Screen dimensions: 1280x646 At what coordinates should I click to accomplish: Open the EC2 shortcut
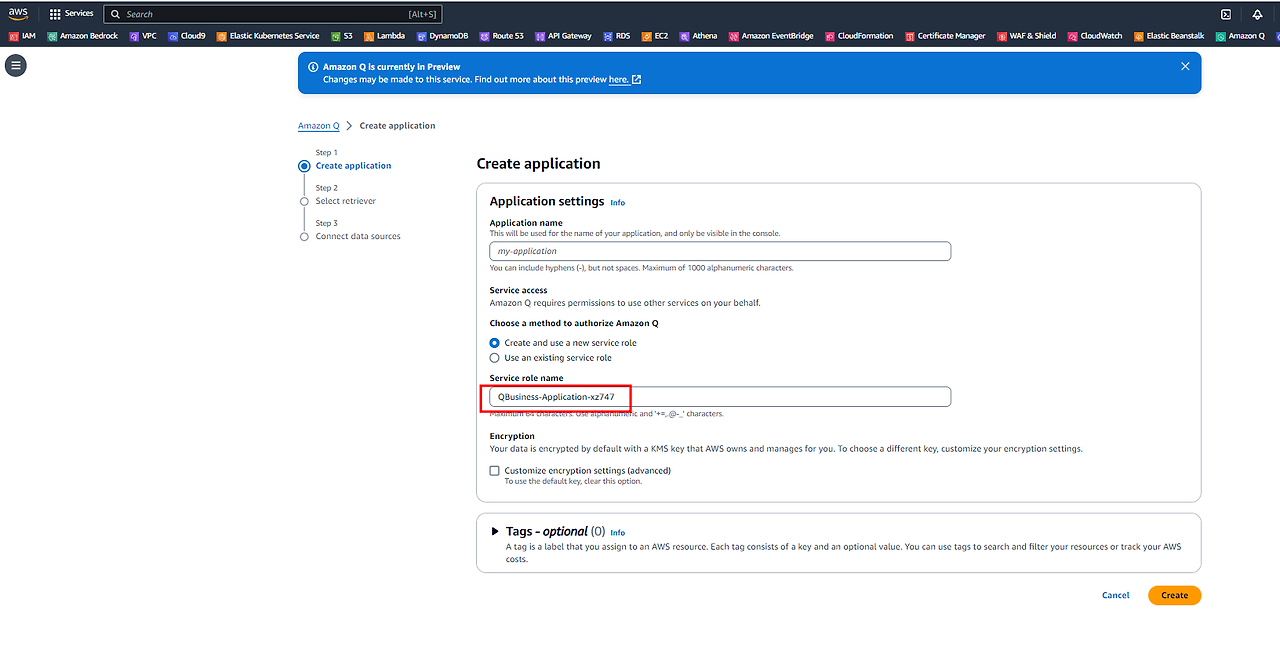pyautogui.click(x=655, y=36)
